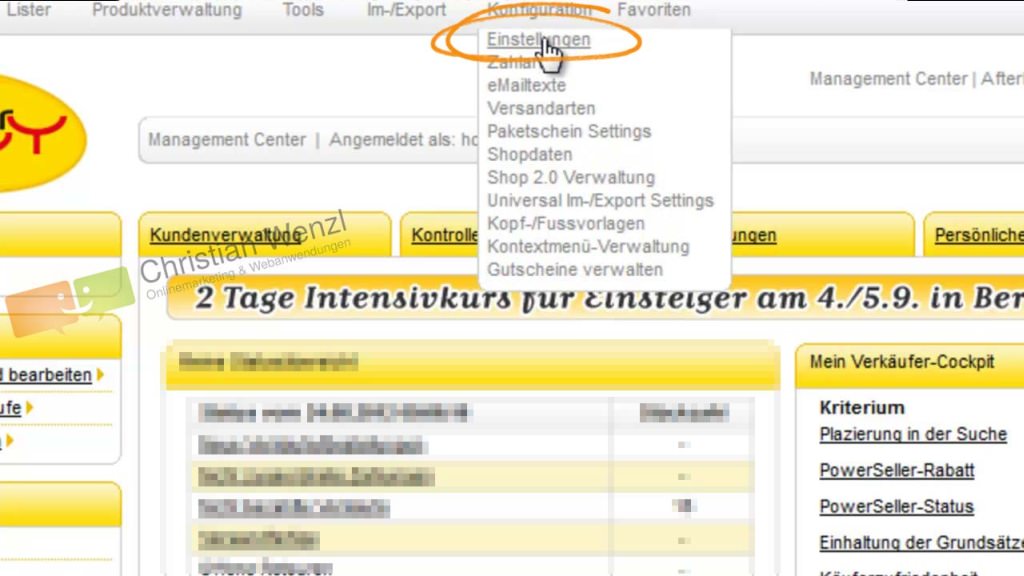Open Paketschein Settings menu entry
1024x576 pixels.
(x=568, y=131)
